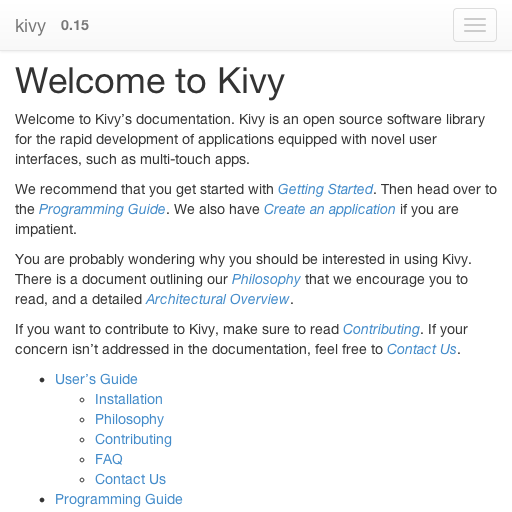512x512 pixels.
Task: Click the Welcome to Kivy heading
Action: coord(150,81)
